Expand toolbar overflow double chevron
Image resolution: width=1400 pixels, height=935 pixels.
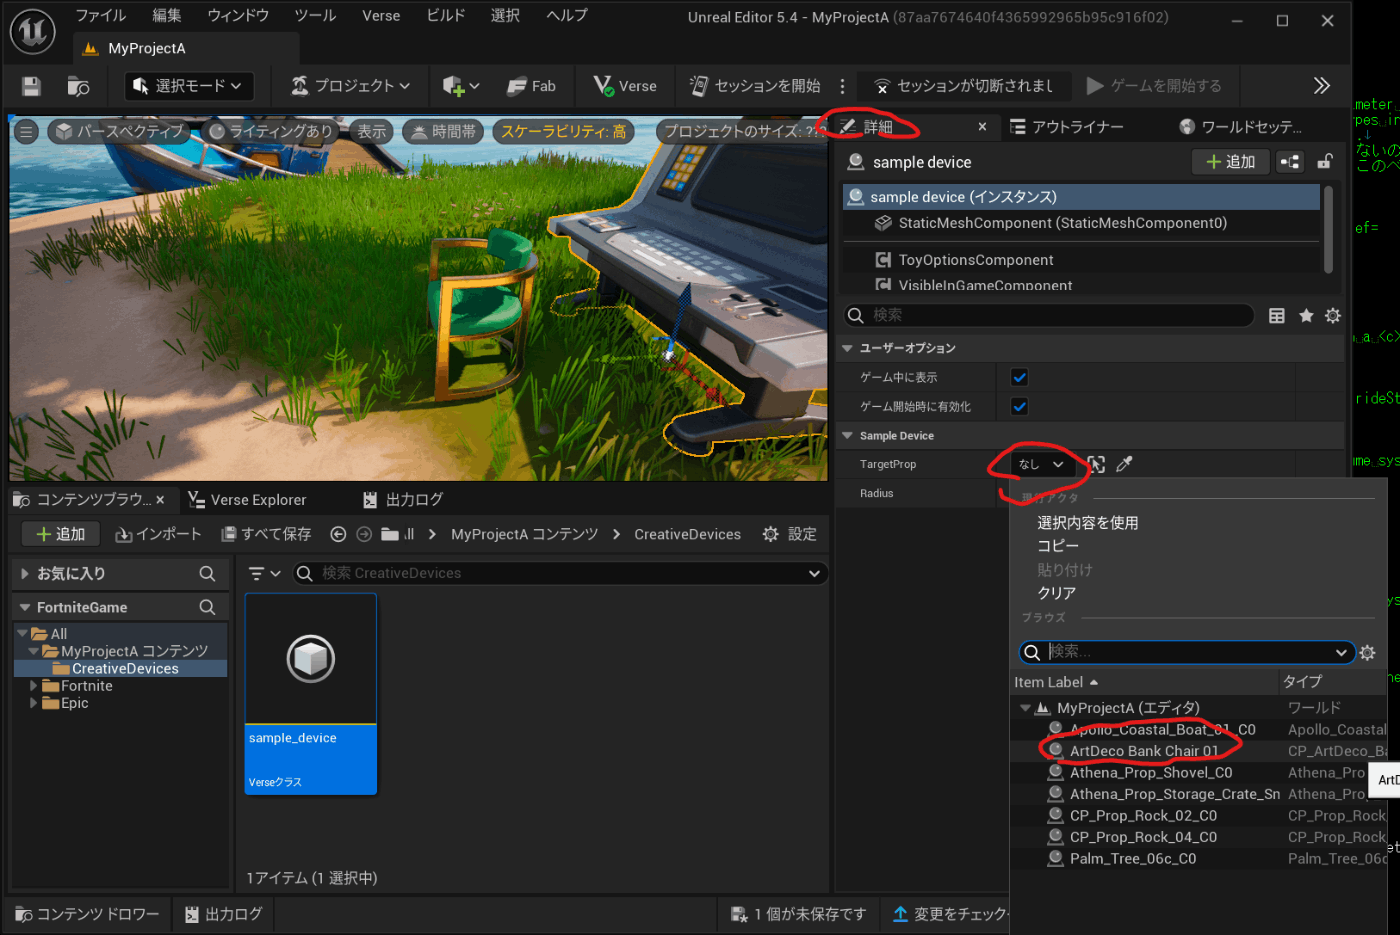pos(1321,86)
